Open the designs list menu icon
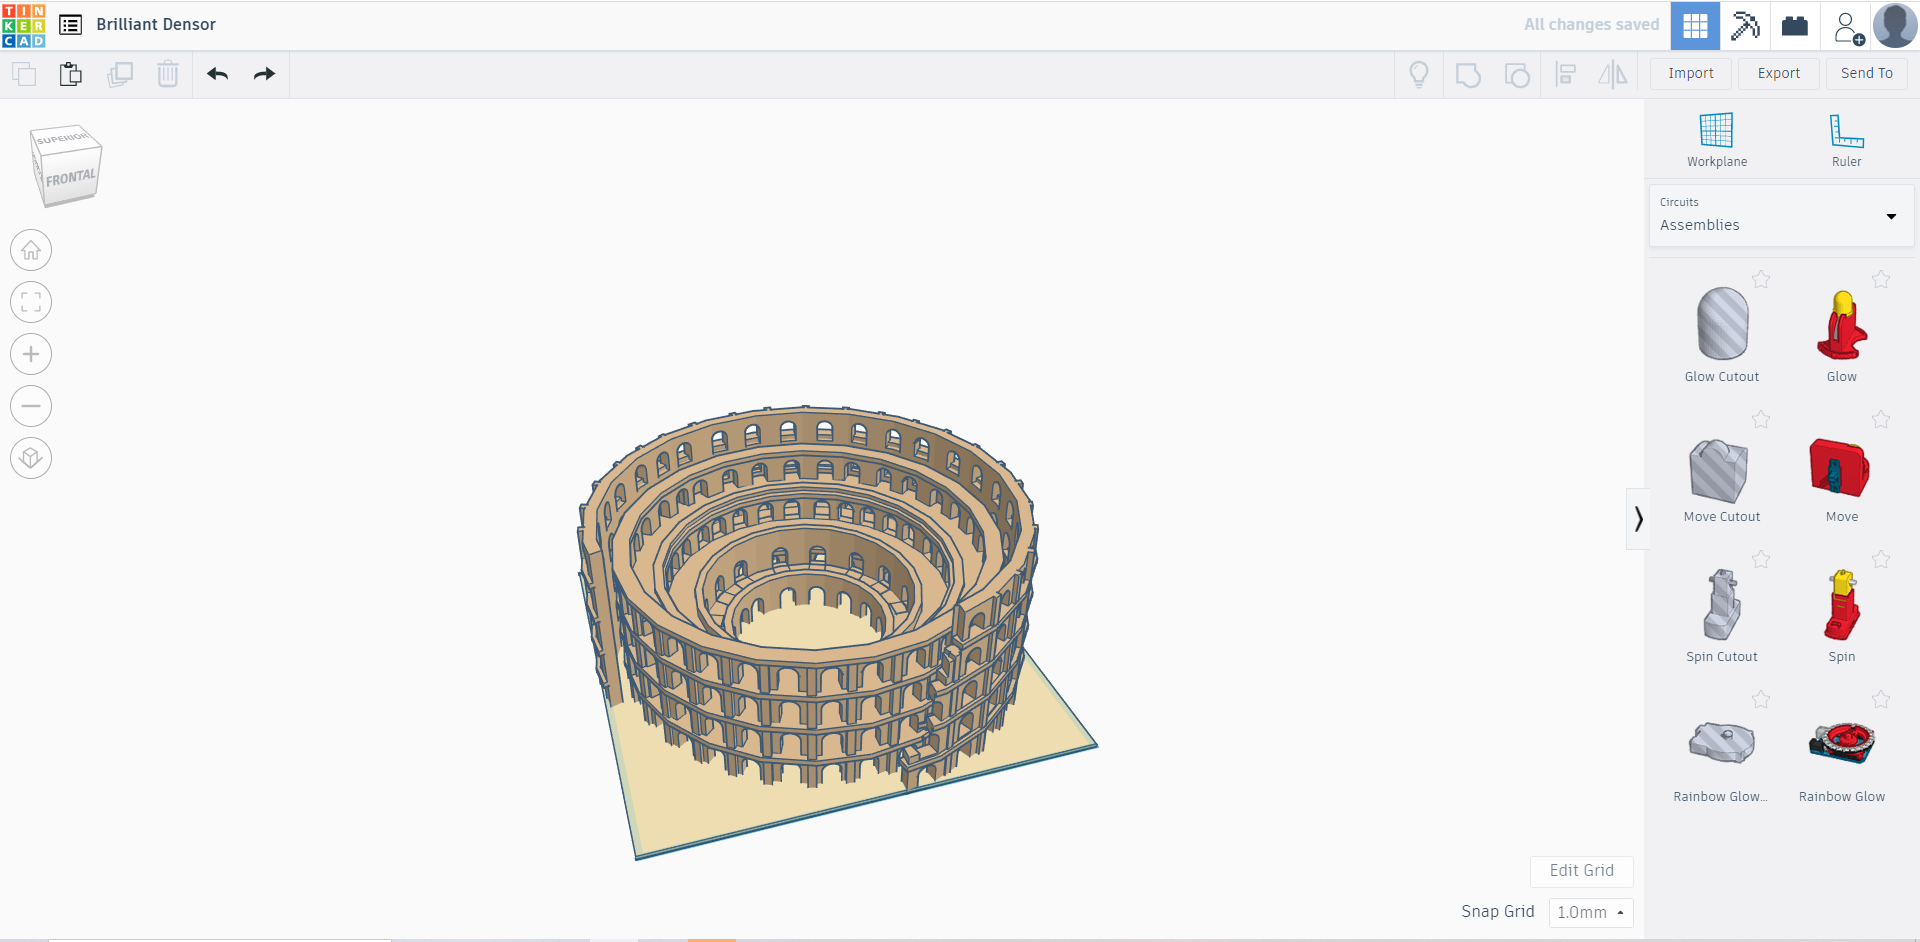The image size is (1920, 942). click(x=70, y=25)
